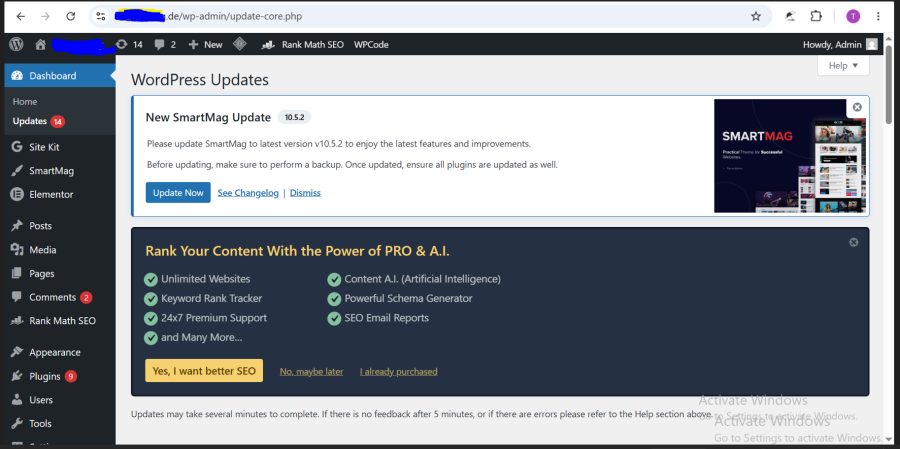This screenshot has height=449, width=900.
Task: Click the WordPress Updates heading
Action: (x=200, y=80)
